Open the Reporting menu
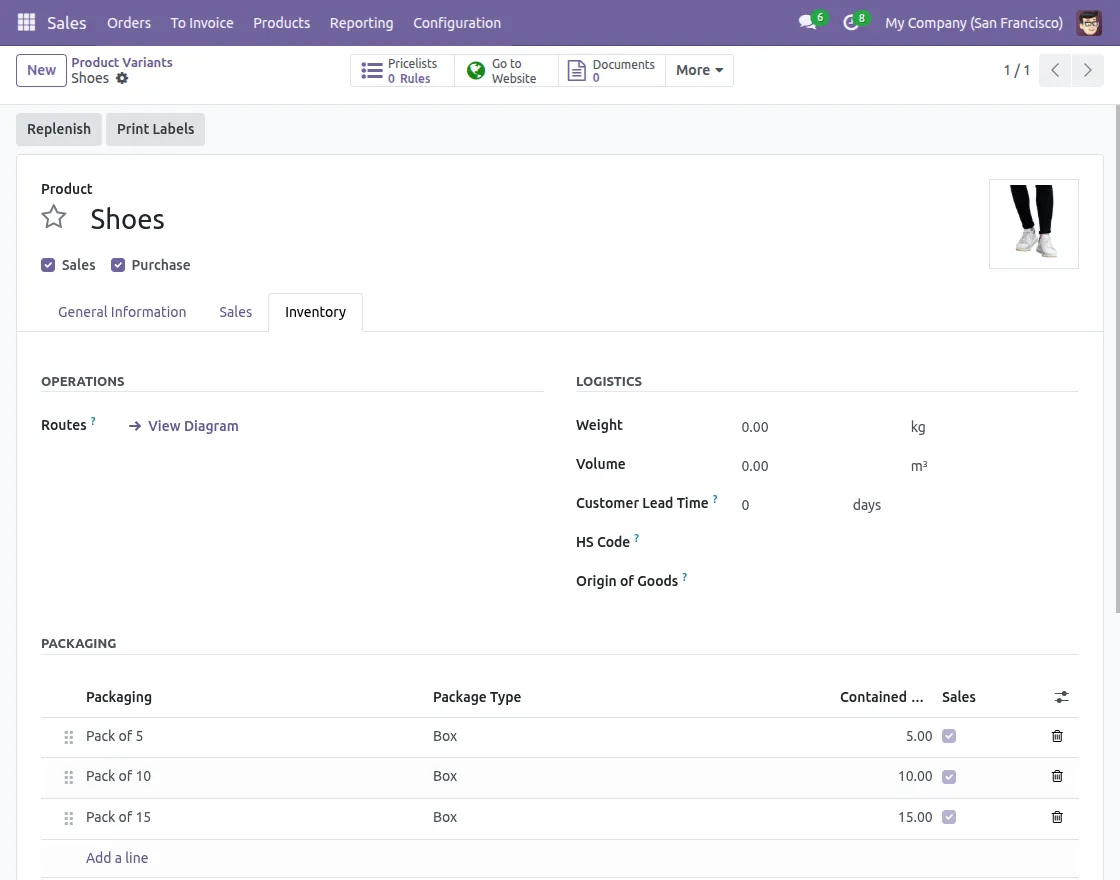The width and height of the screenshot is (1120, 880). [x=361, y=22]
